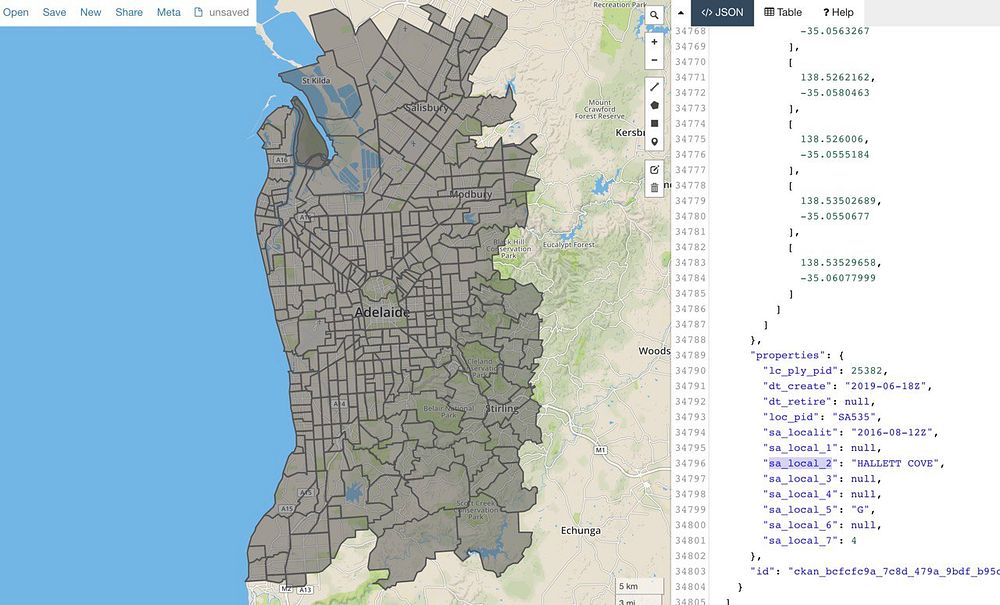Image resolution: width=1000 pixels, height=605 pixels.
Task: Open the Open menu
Action: (x=15, y=12)
